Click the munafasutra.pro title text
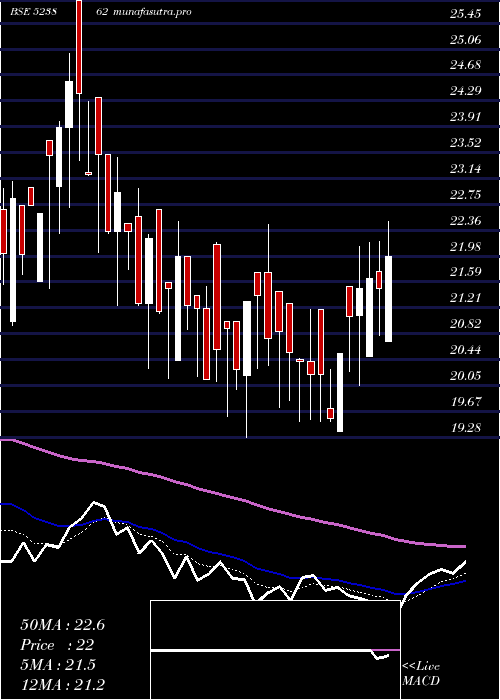 (x=152, y=12)
